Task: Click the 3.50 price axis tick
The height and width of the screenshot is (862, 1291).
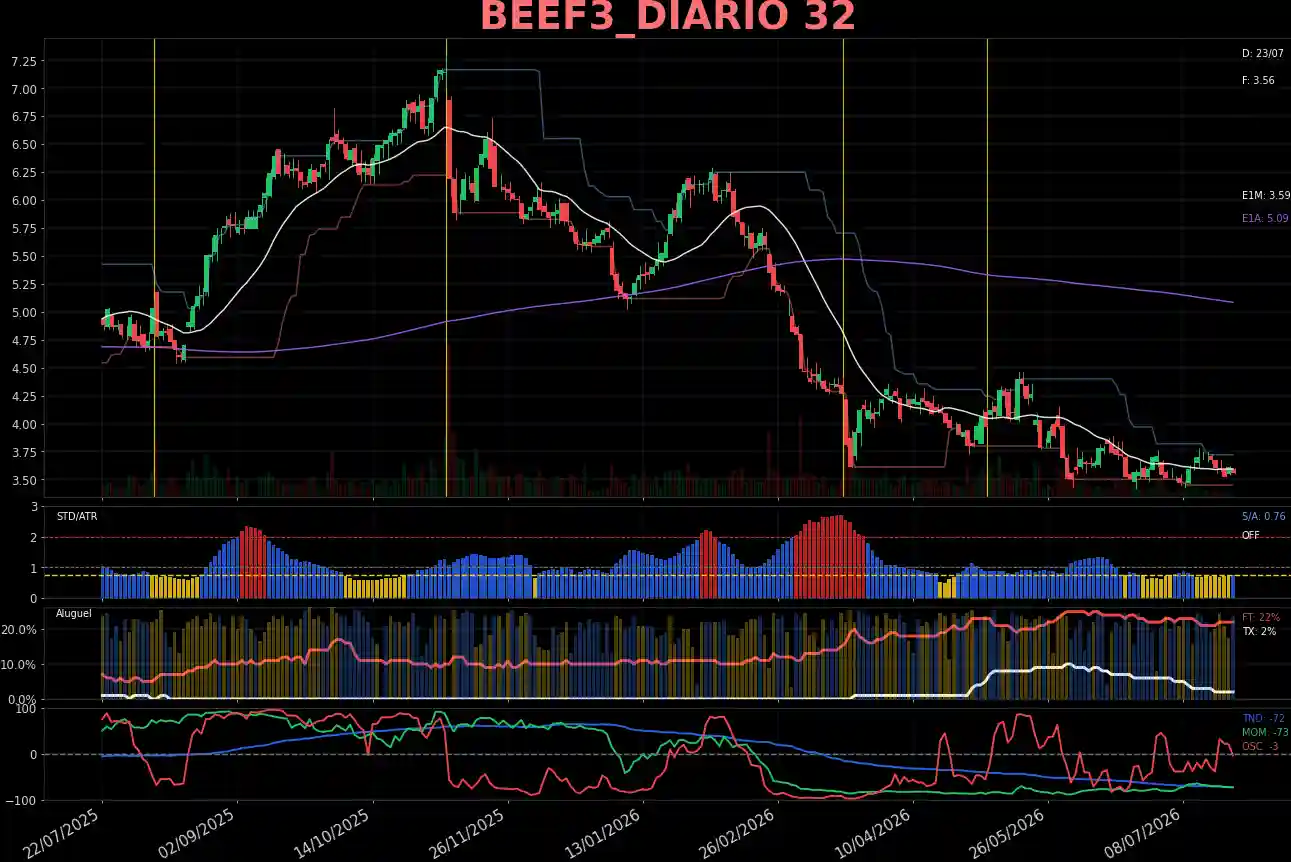Action: click(24, 481)
